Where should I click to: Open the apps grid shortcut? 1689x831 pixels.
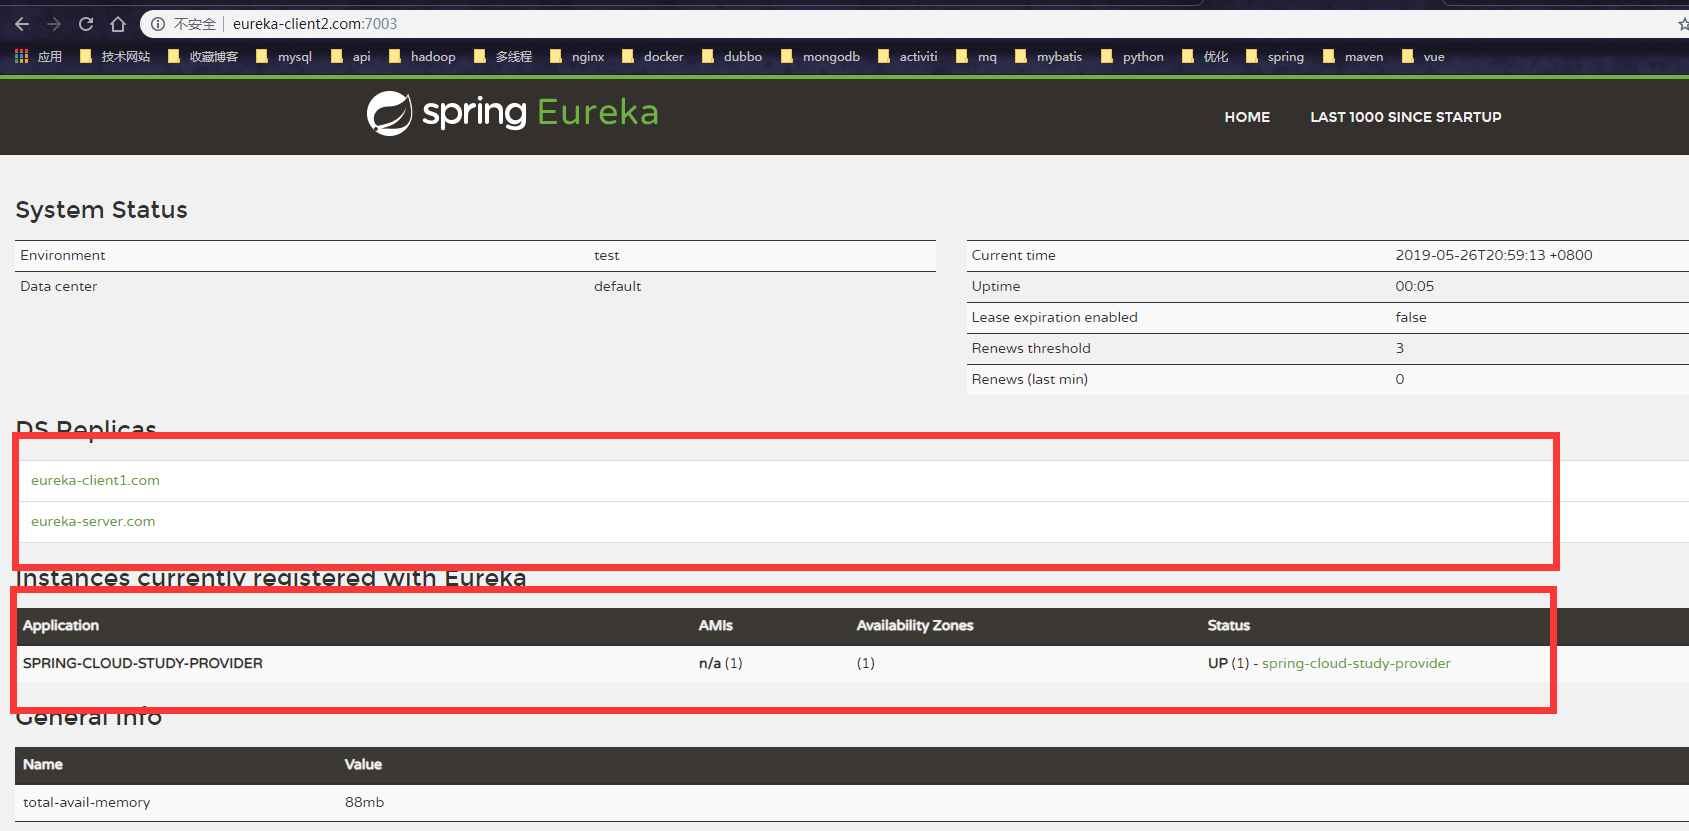click(x=38, y=57)
